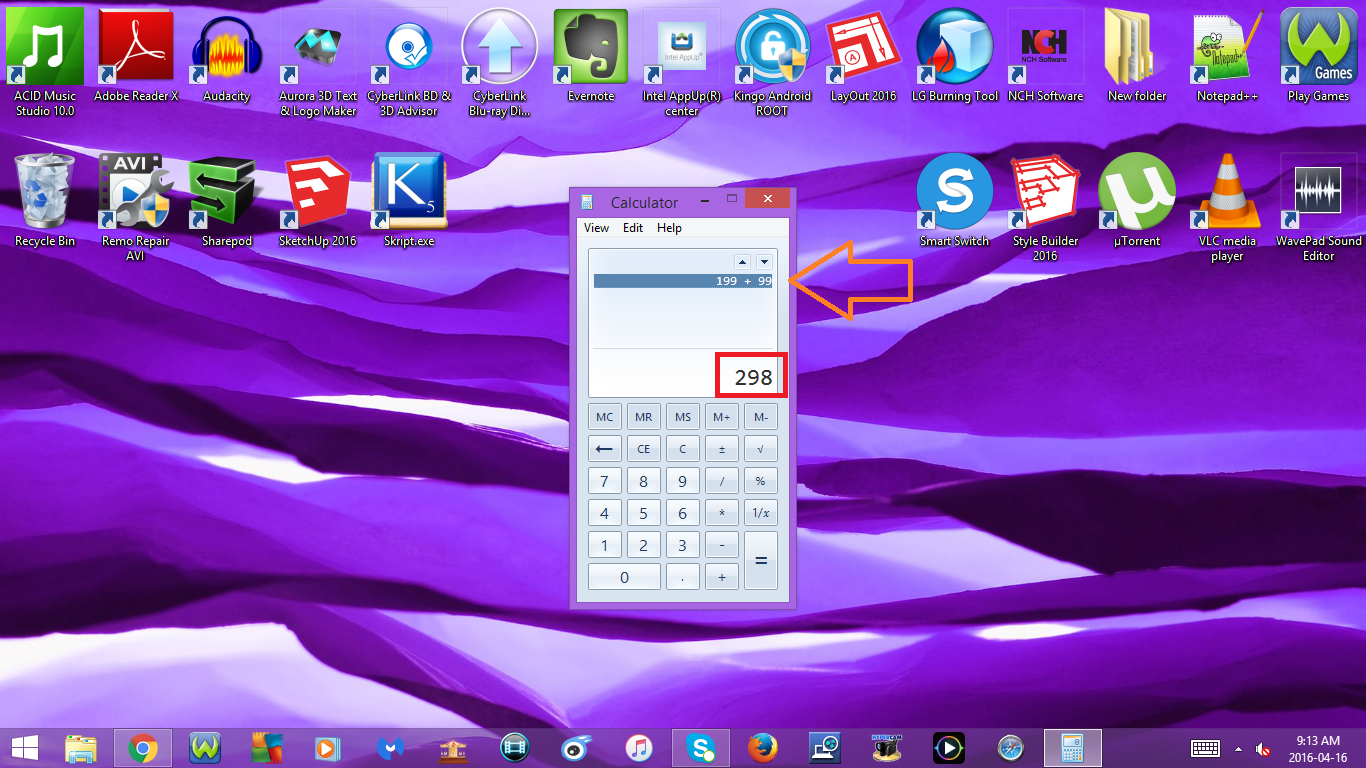Image resolution: width=1366 pixels, height=768 pixels.
Task: Clear entry with the CE button
Action: click(x=643, y=448)
